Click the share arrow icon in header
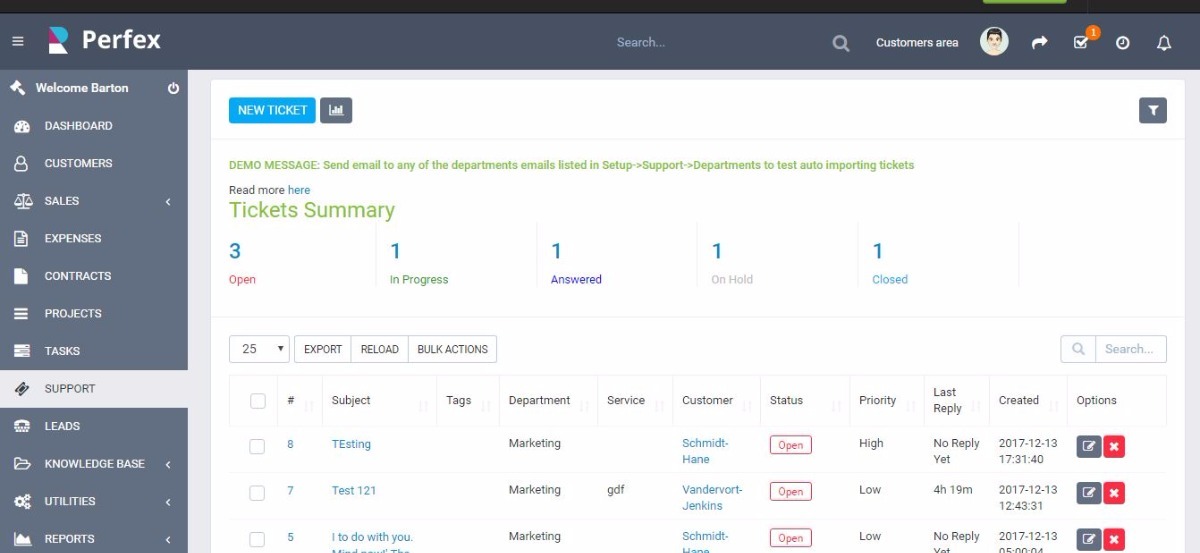The image size is (1200, 553). 1040,43
